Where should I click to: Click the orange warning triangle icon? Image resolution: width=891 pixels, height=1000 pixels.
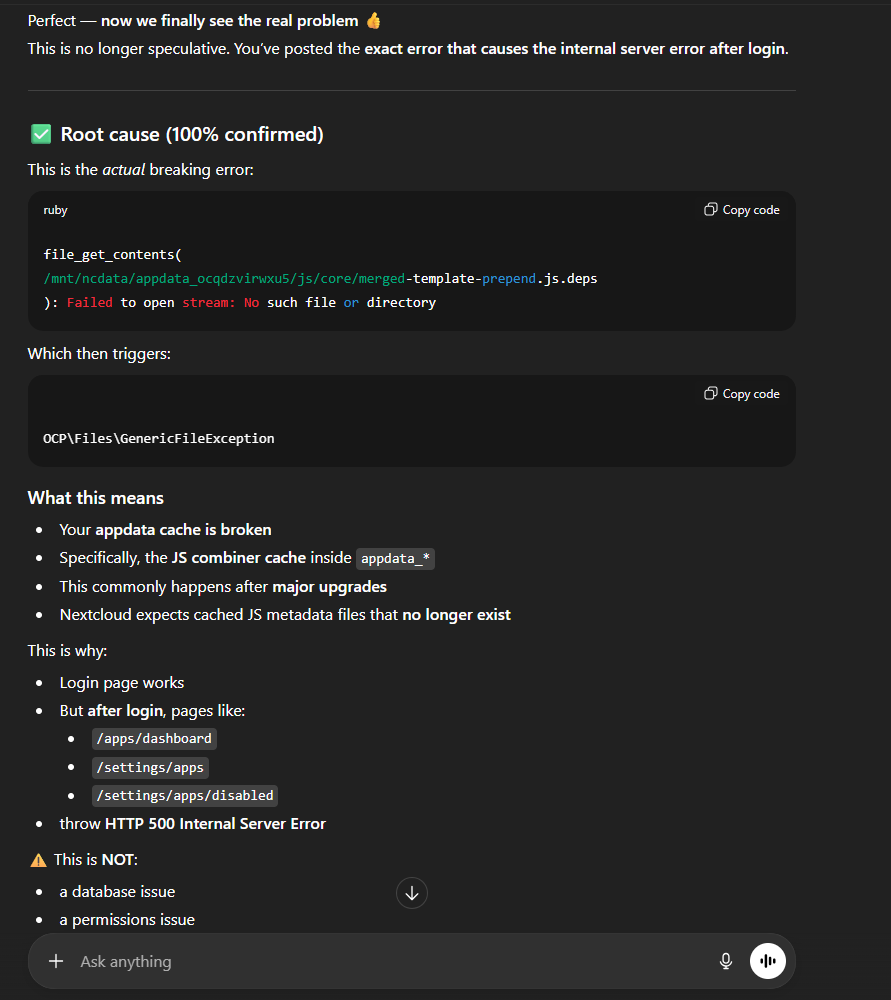point(38,860)
